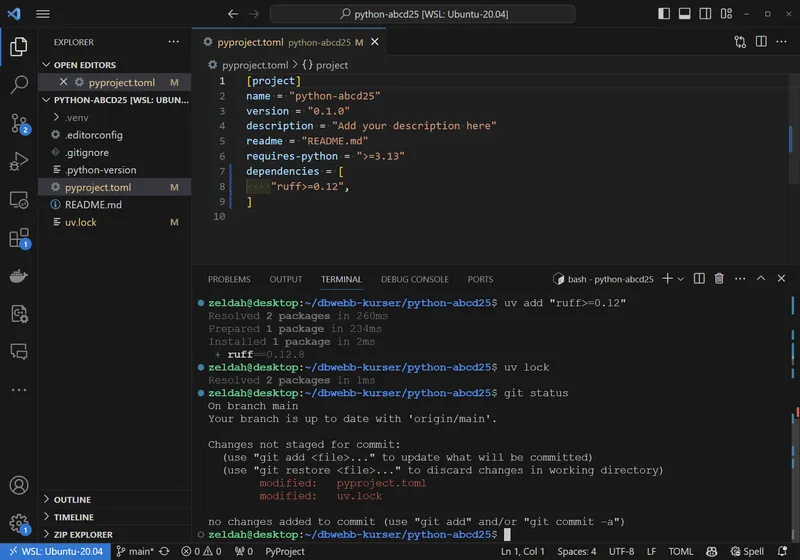800x560 pixels.
Task: Open the hamburger application menu
Action: pyautogui.click(x=43, y=14)
